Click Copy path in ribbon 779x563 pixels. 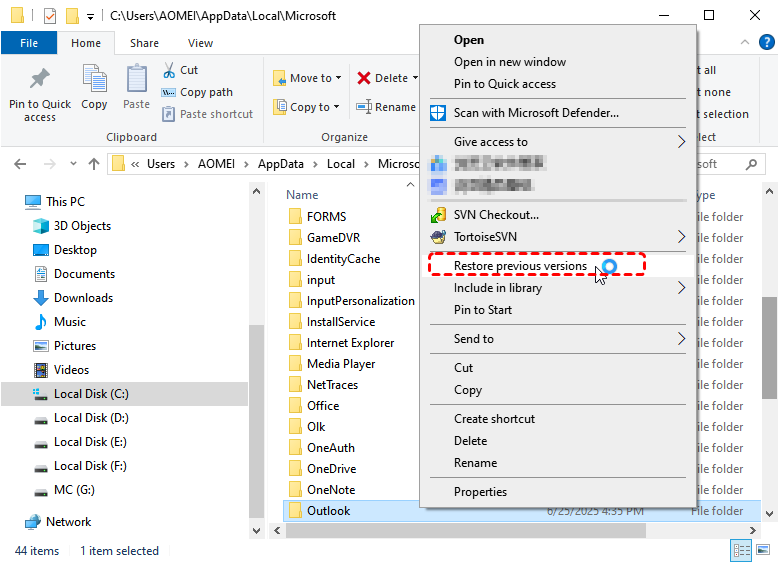click(197, 92)
